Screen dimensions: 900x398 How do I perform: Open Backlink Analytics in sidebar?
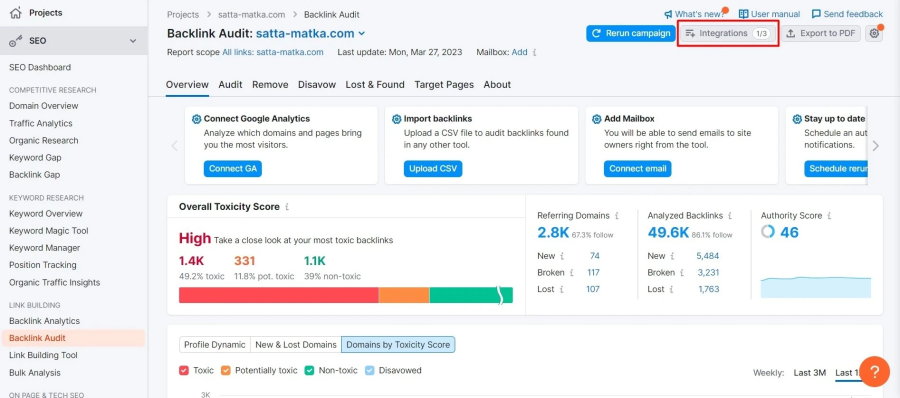[x=44, y=321]
